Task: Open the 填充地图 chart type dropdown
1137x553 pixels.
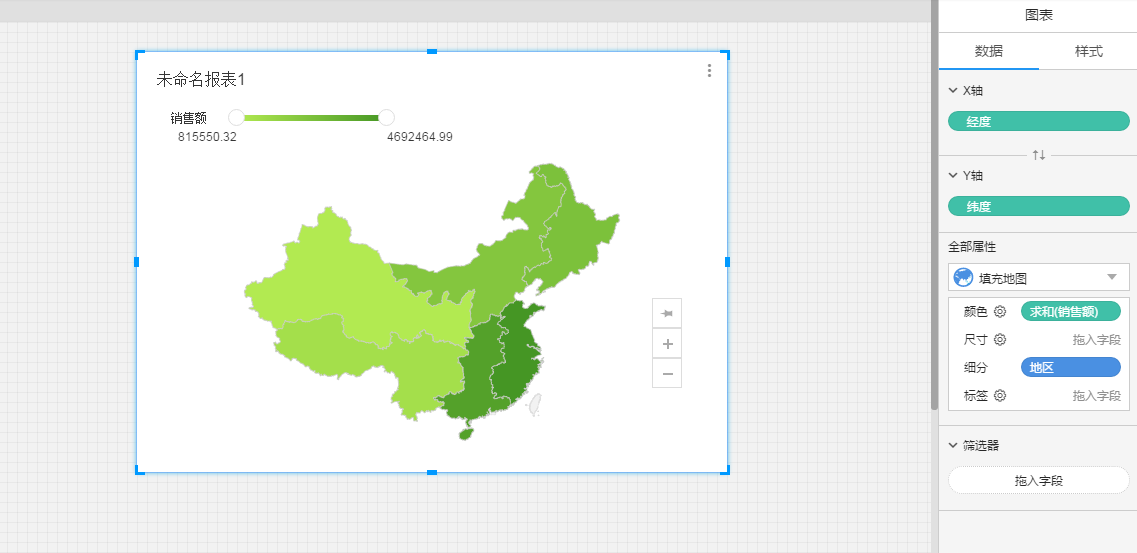Action: tap(1039, 278)
